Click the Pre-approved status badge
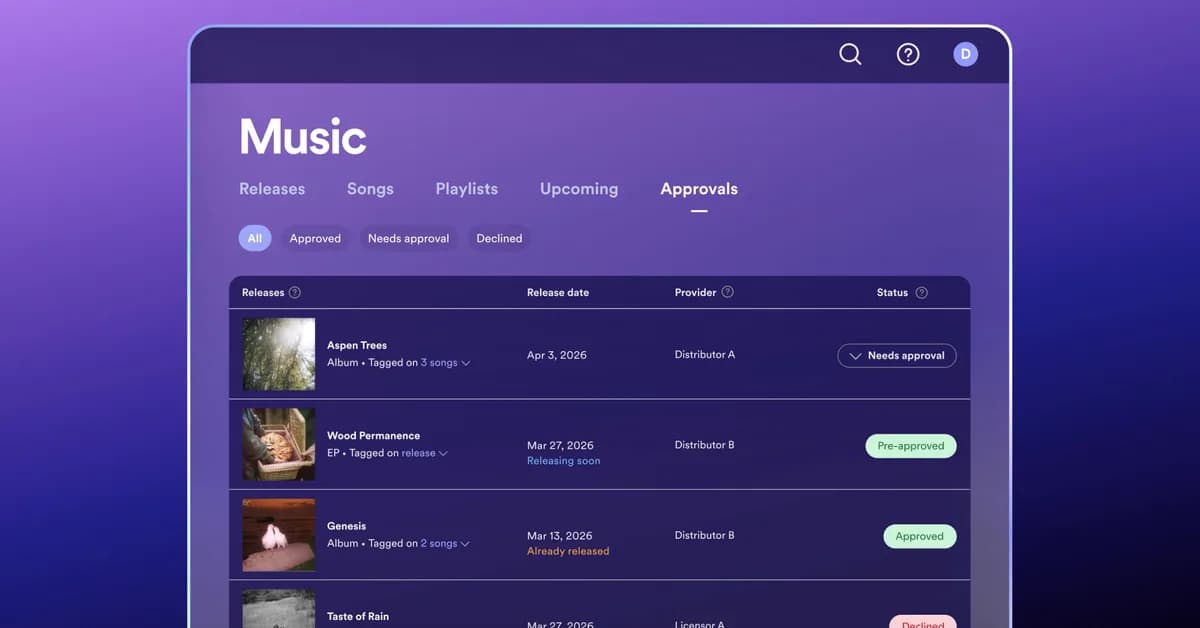Viewport: 1200px width, 628px height. pos(911,446)
